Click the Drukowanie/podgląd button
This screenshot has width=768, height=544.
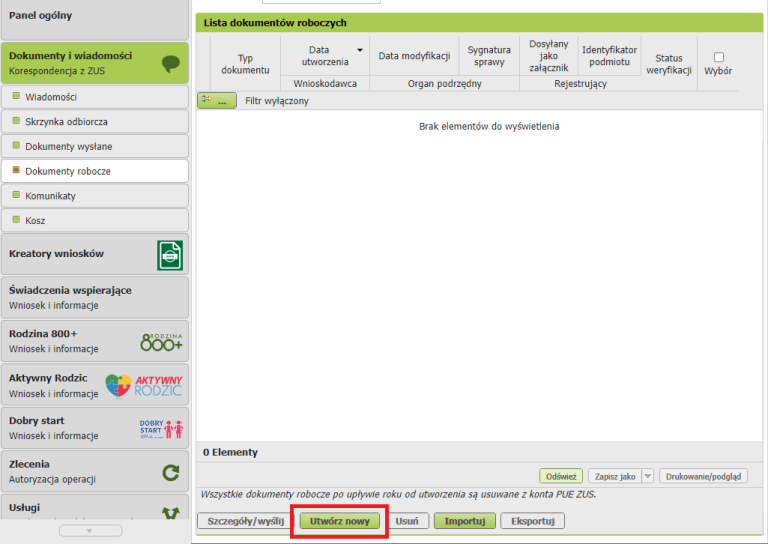[703, 477]
